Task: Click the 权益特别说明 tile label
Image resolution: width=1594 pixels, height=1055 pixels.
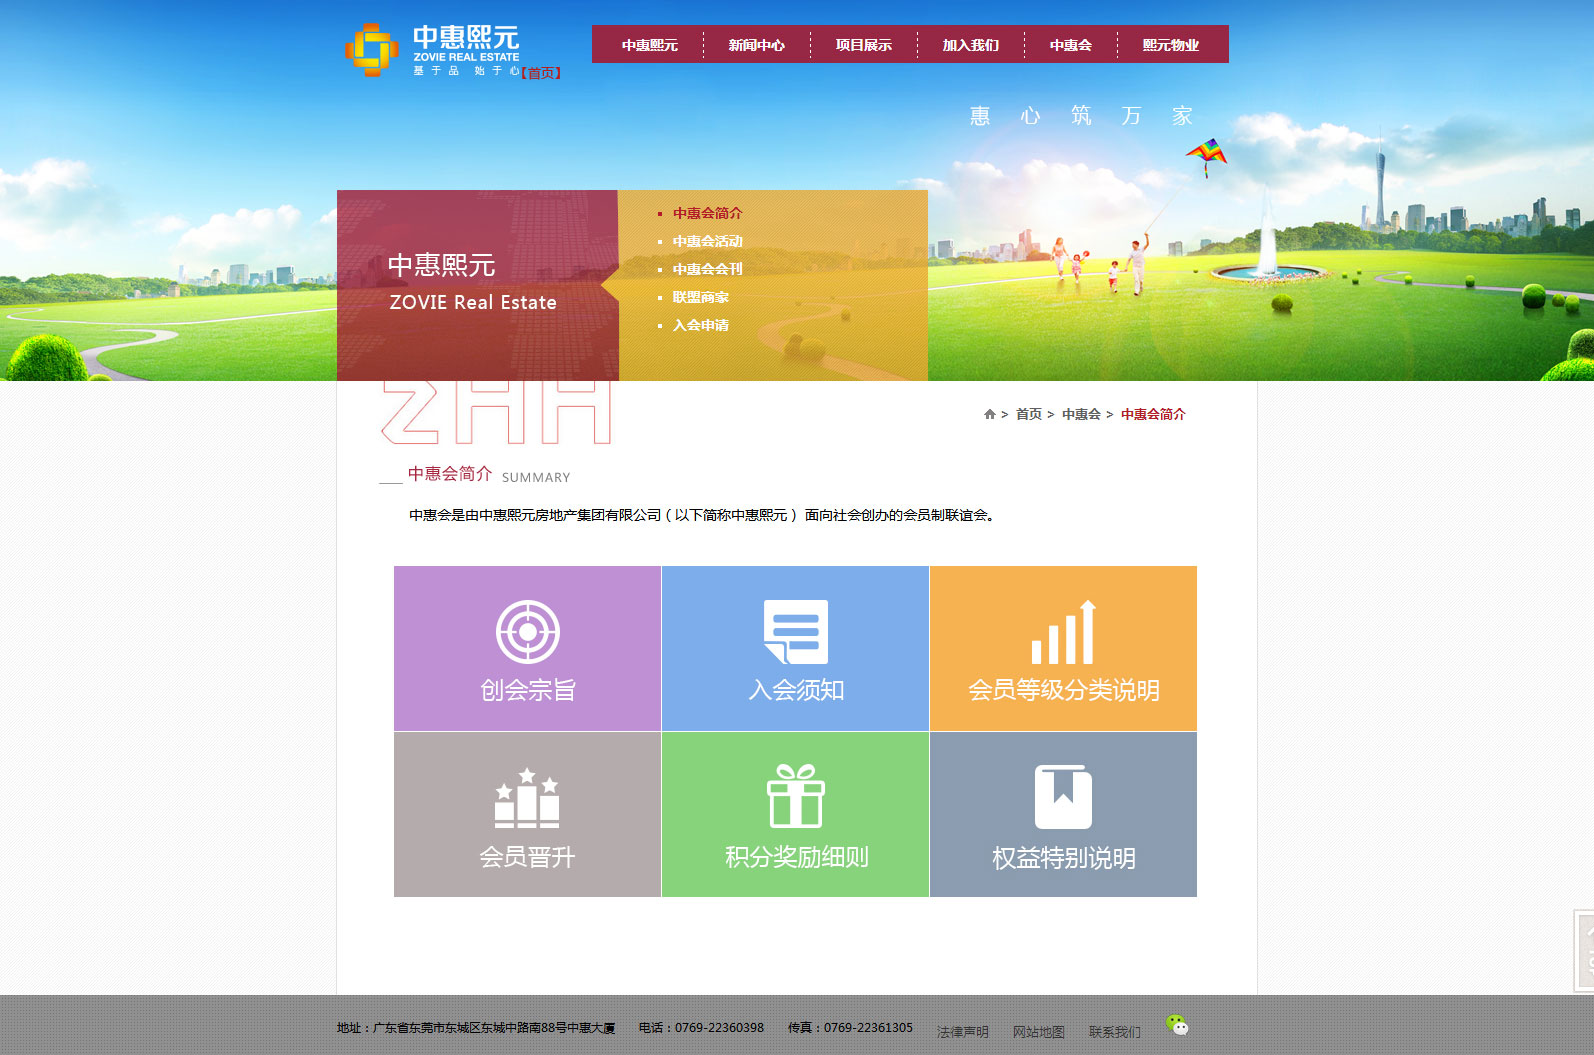Action: coord(1064,858)
